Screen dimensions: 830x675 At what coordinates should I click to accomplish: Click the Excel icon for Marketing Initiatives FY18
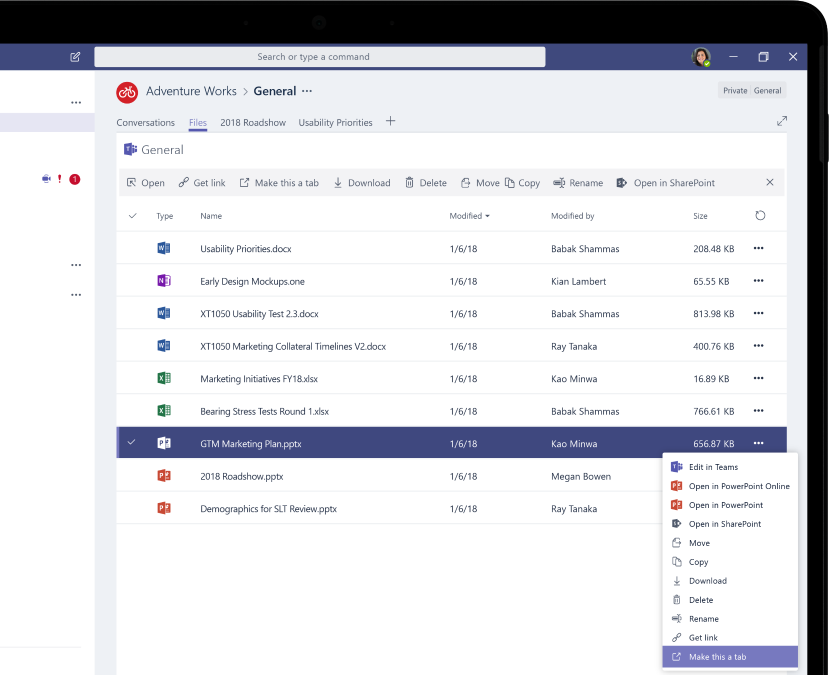tap(164, 378)
